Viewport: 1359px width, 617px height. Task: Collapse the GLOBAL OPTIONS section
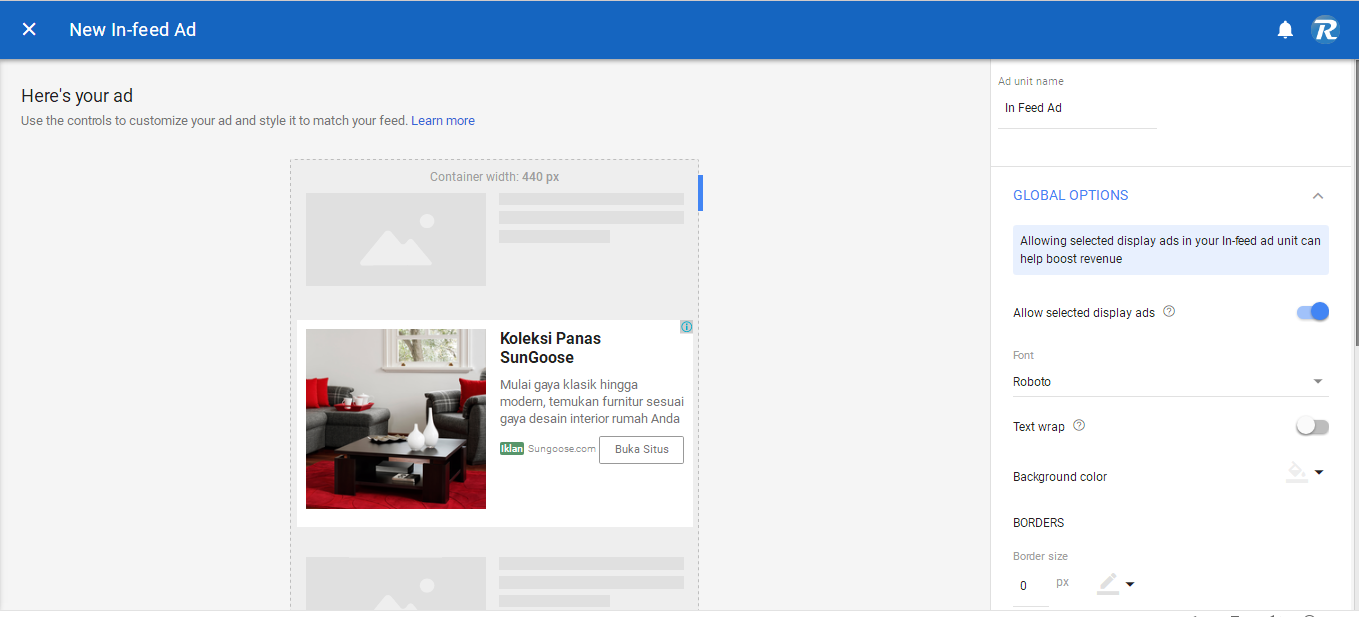(1318, 195)
